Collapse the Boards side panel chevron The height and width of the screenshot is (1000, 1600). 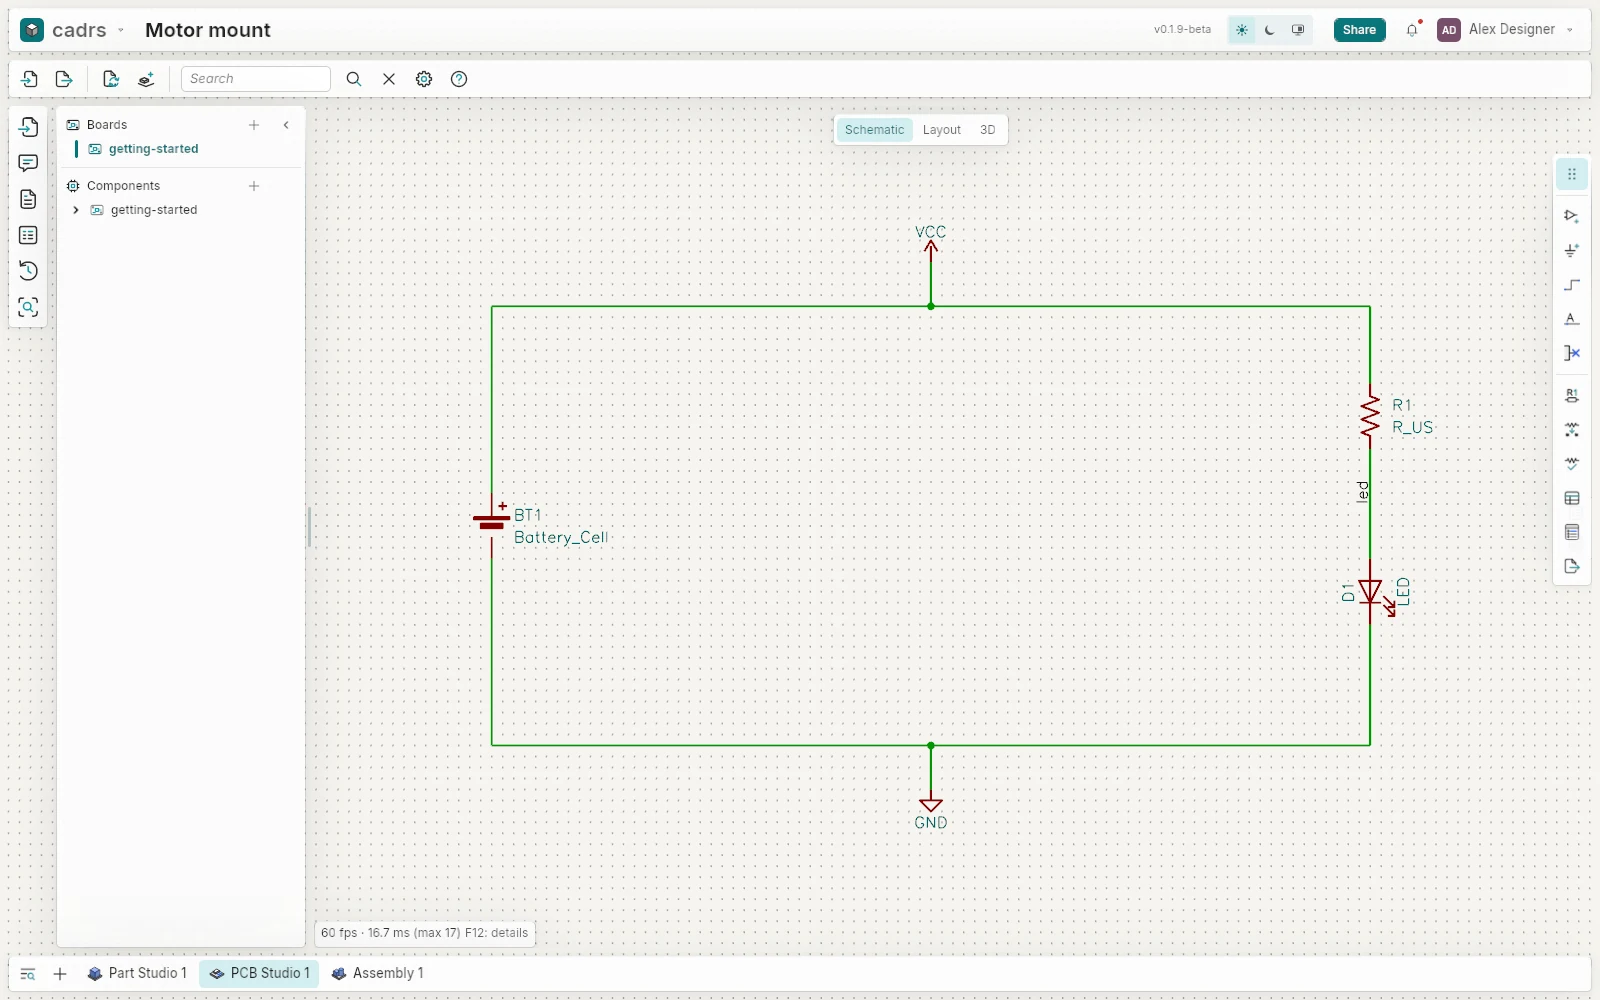coord(286,125)
